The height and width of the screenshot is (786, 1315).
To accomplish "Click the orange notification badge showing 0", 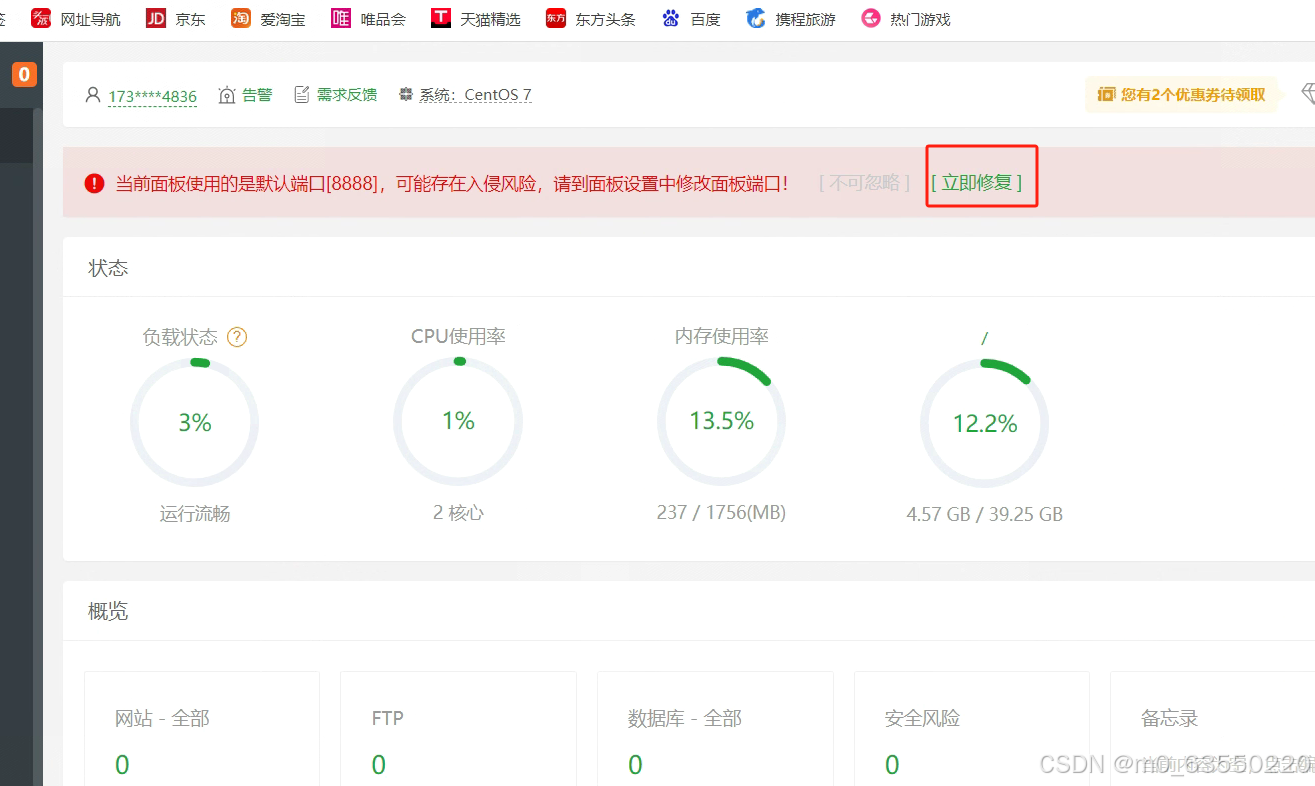I will tap(24, 74).
